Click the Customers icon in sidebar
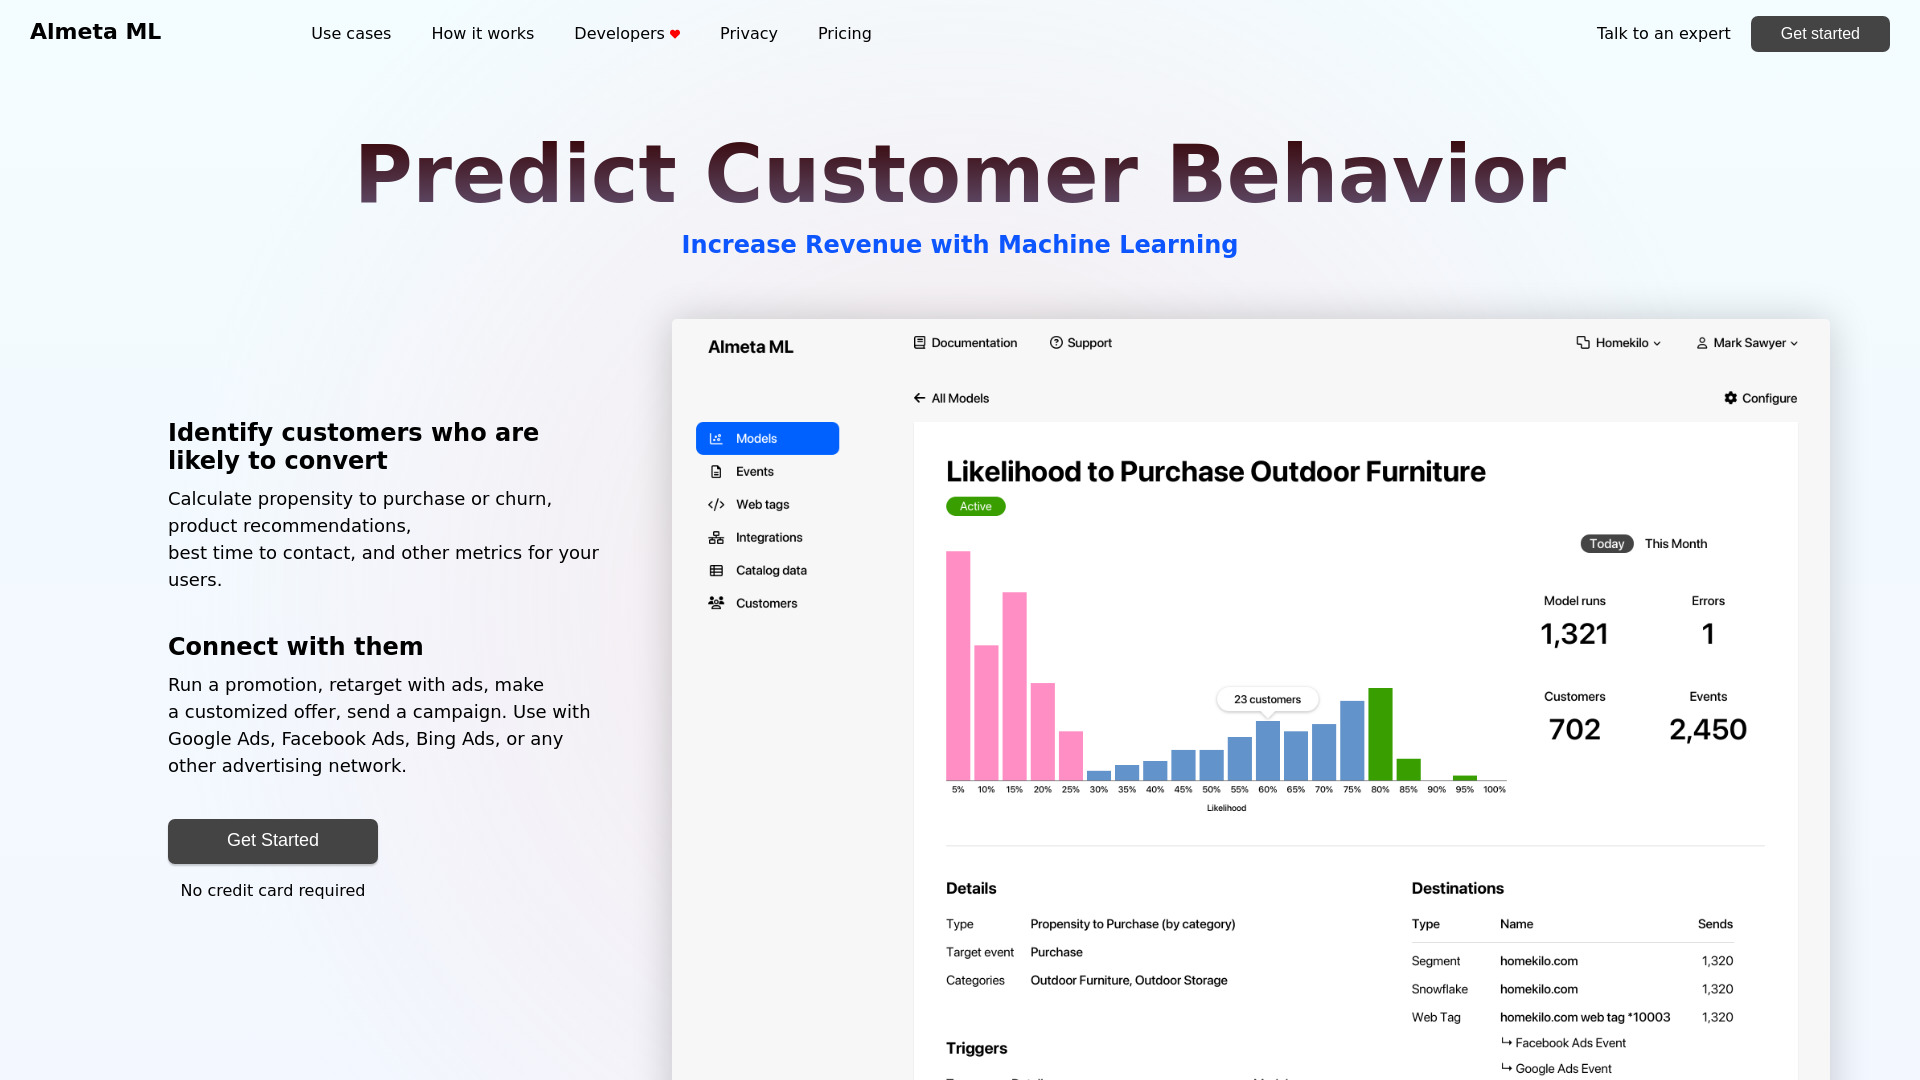 [x=716, y=603]
